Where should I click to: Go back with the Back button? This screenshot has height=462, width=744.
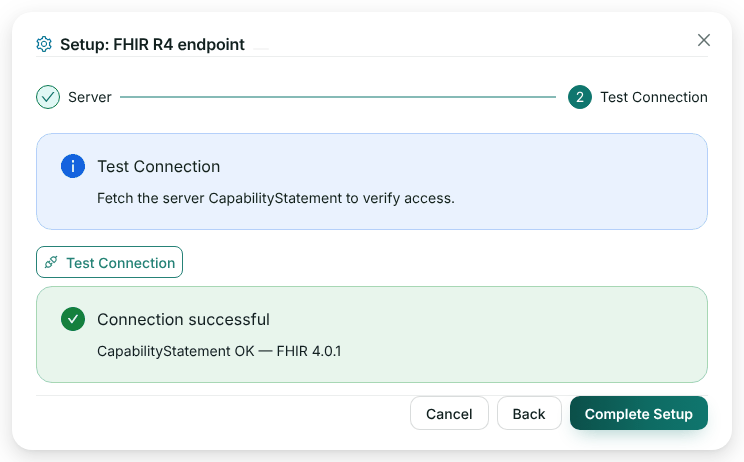(x=529, y=413)
